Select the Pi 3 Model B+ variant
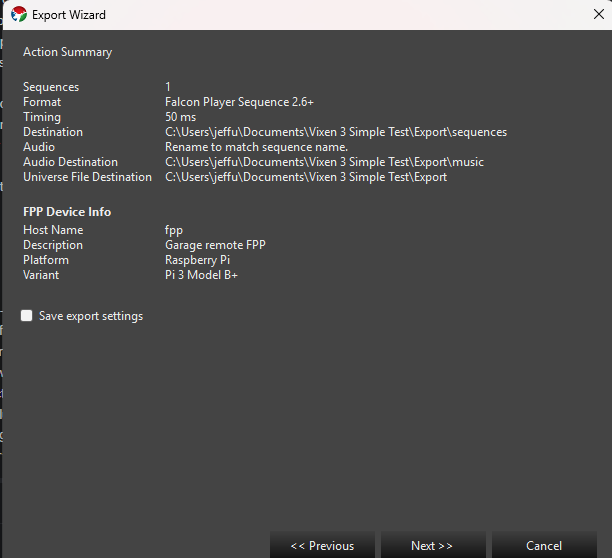Image resolution: width=612 pixels, height=558 pixels. tap(201, 275)
